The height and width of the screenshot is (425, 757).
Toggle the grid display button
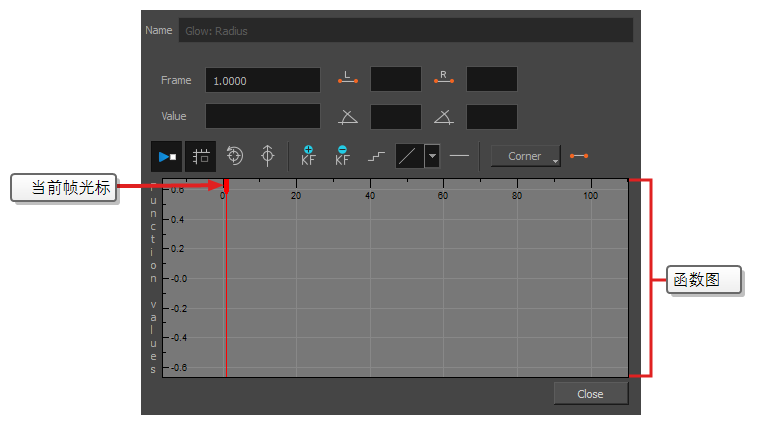[x=201, y=156]
